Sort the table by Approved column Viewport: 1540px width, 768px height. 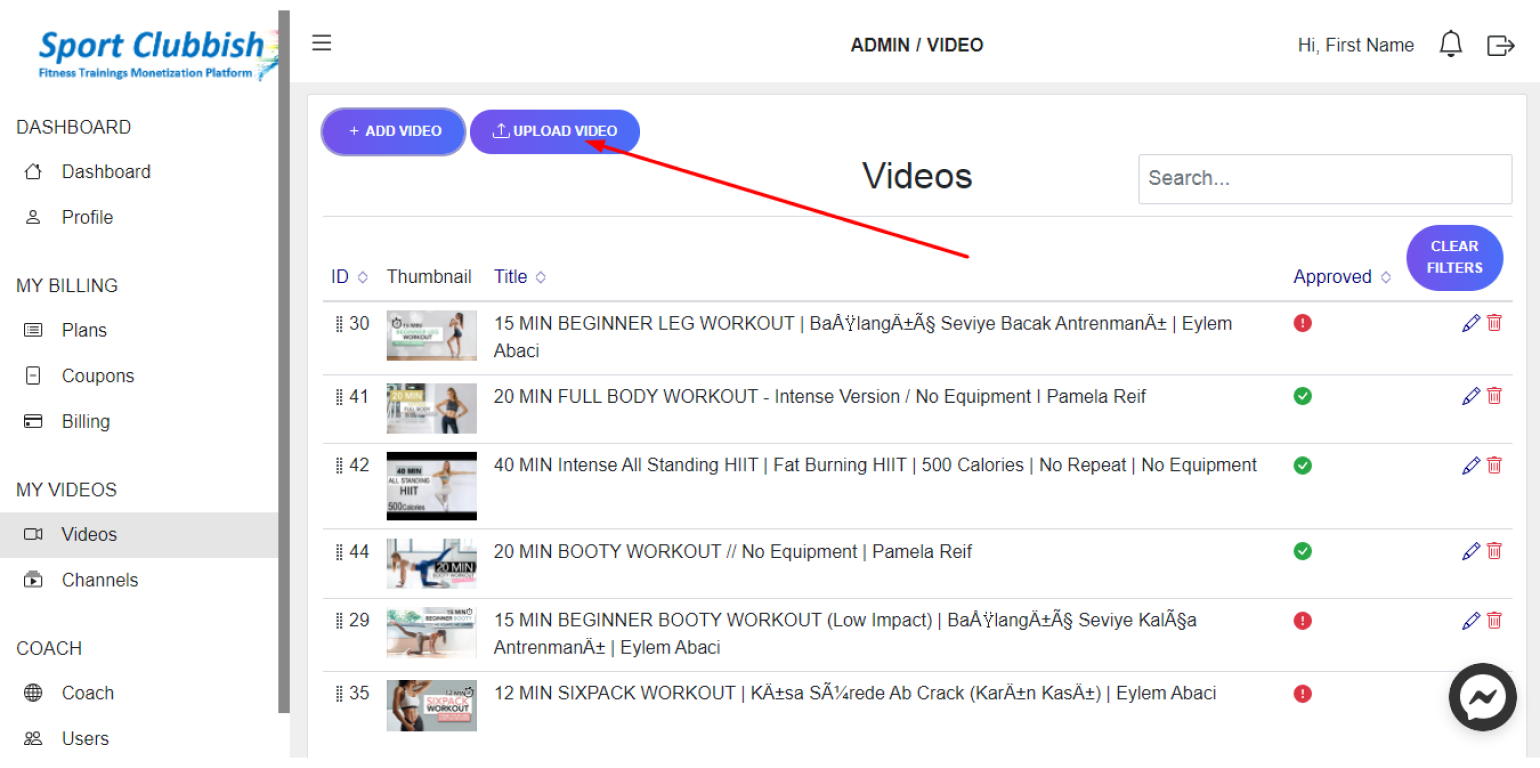pyautogui.click(x=1342, y=277)
